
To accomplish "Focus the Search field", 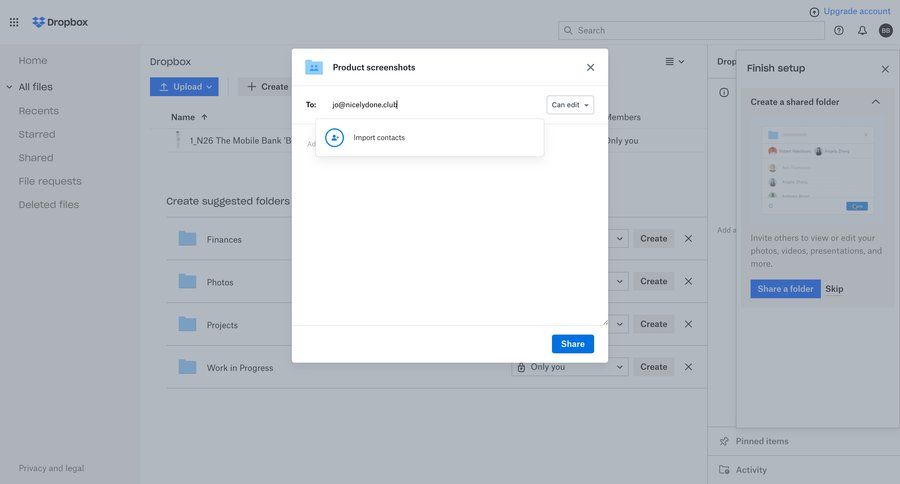I will (691, 30).
